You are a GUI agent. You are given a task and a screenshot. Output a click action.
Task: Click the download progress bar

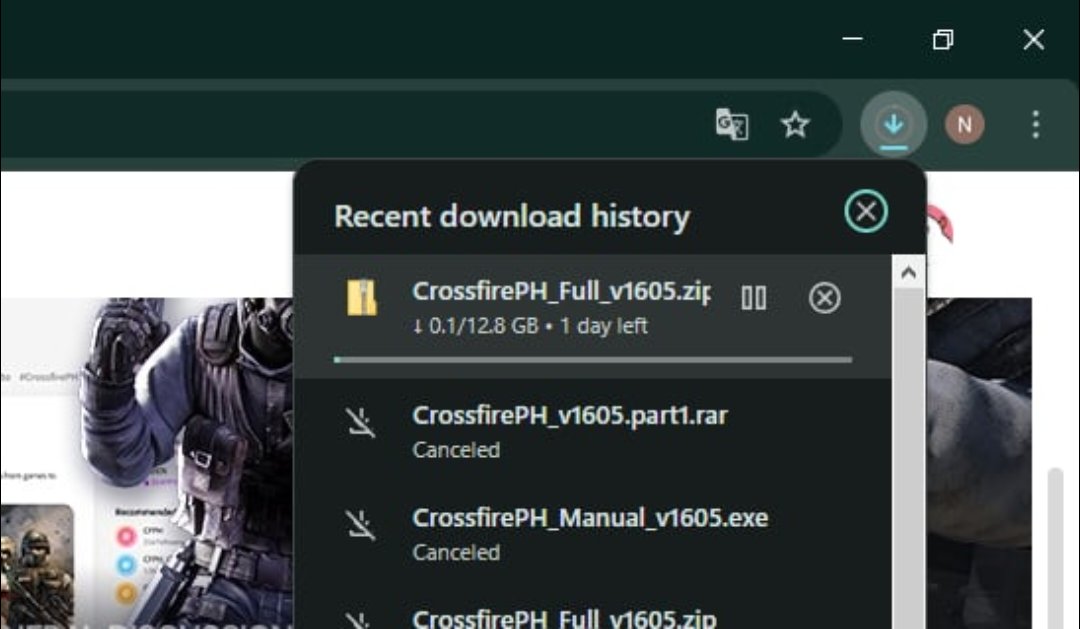click(592, 359)
